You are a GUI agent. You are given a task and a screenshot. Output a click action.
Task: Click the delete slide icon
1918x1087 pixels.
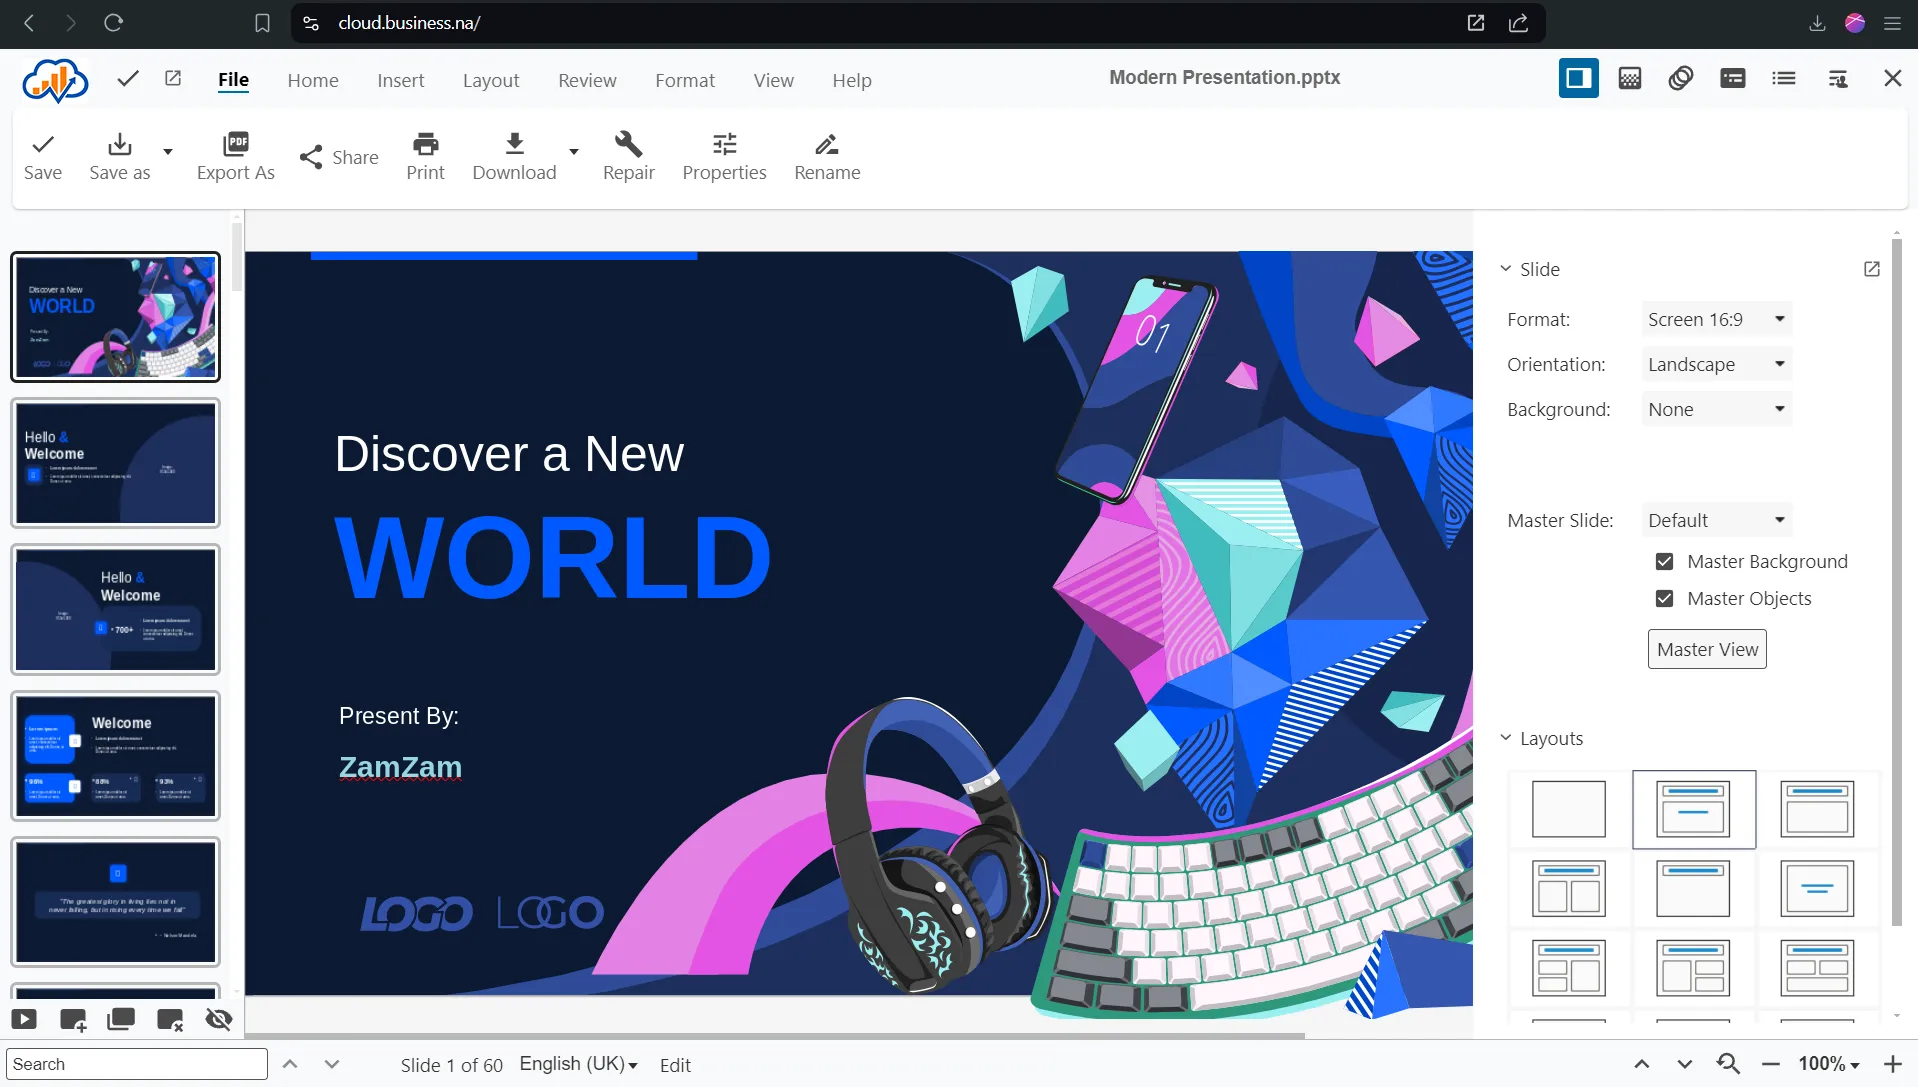point(170,1019)
